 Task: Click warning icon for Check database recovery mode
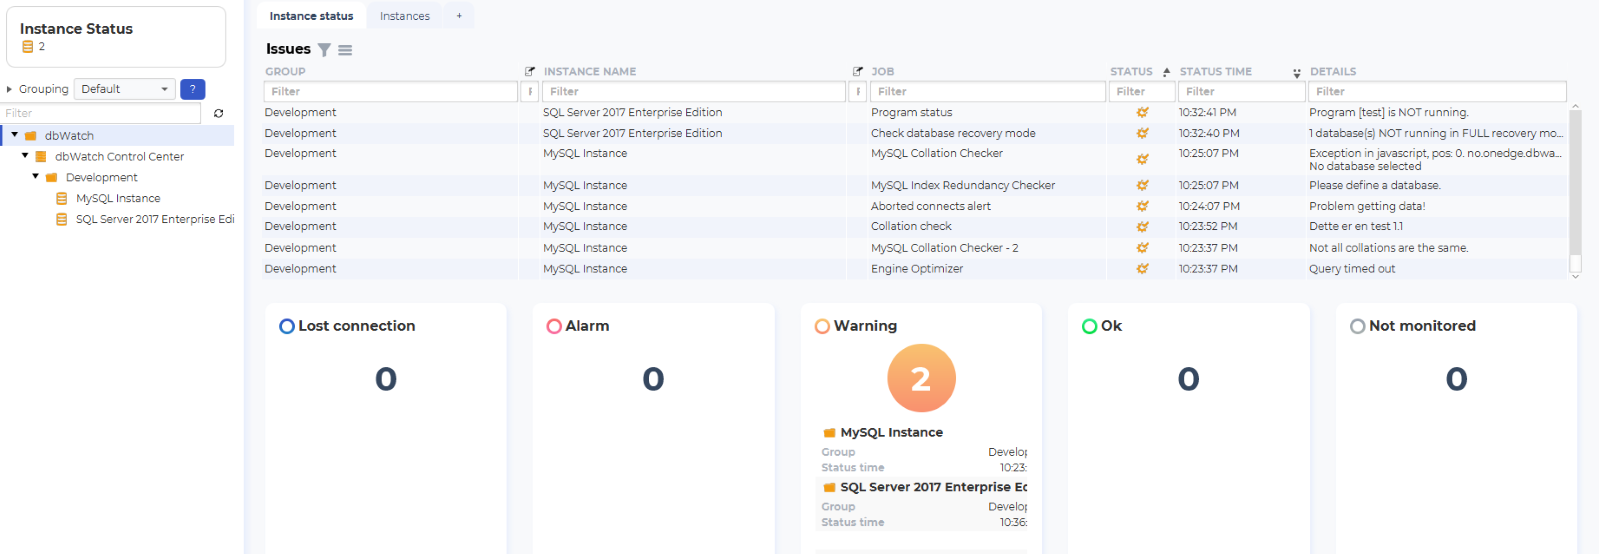(1142, 133)
